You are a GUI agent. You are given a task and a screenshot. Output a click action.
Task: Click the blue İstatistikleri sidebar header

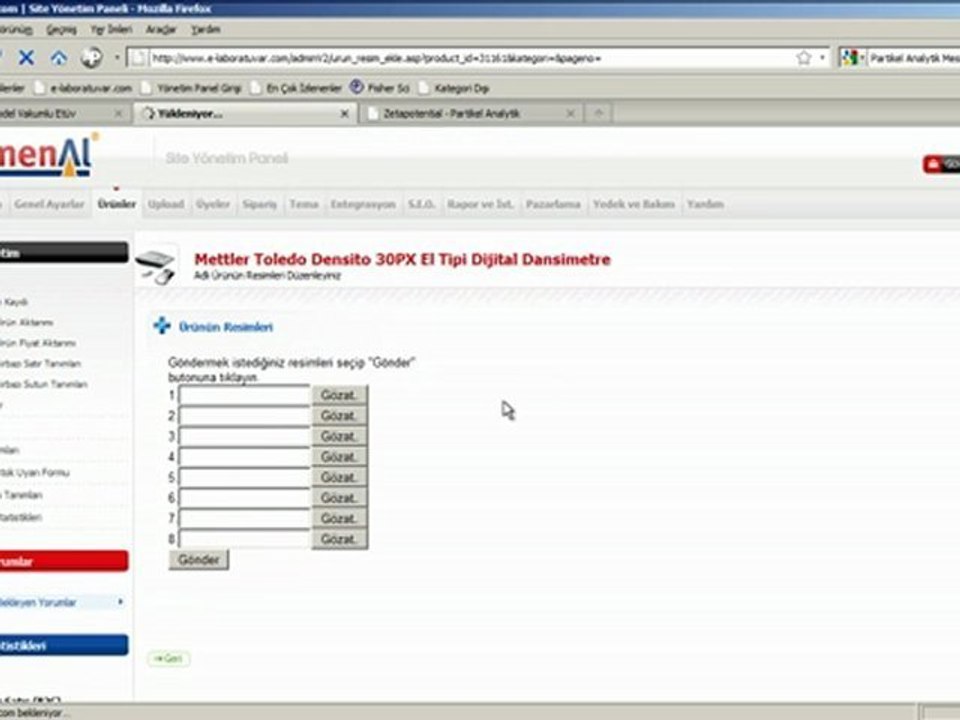click(x=64, y=645)
